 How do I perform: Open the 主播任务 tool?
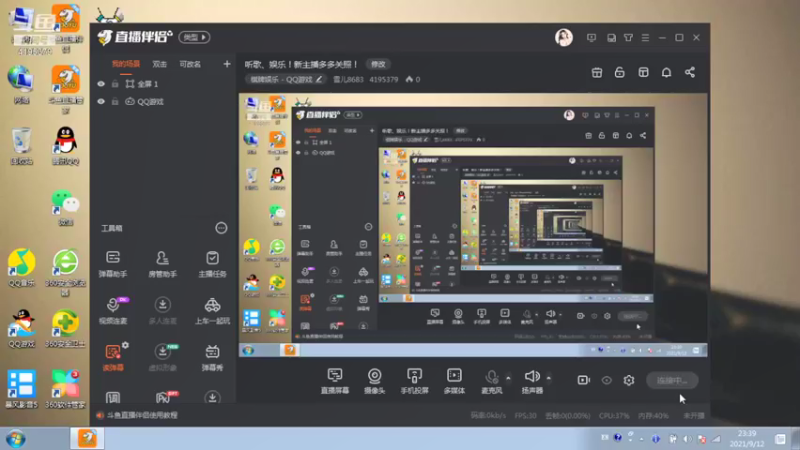coord(212,264)
